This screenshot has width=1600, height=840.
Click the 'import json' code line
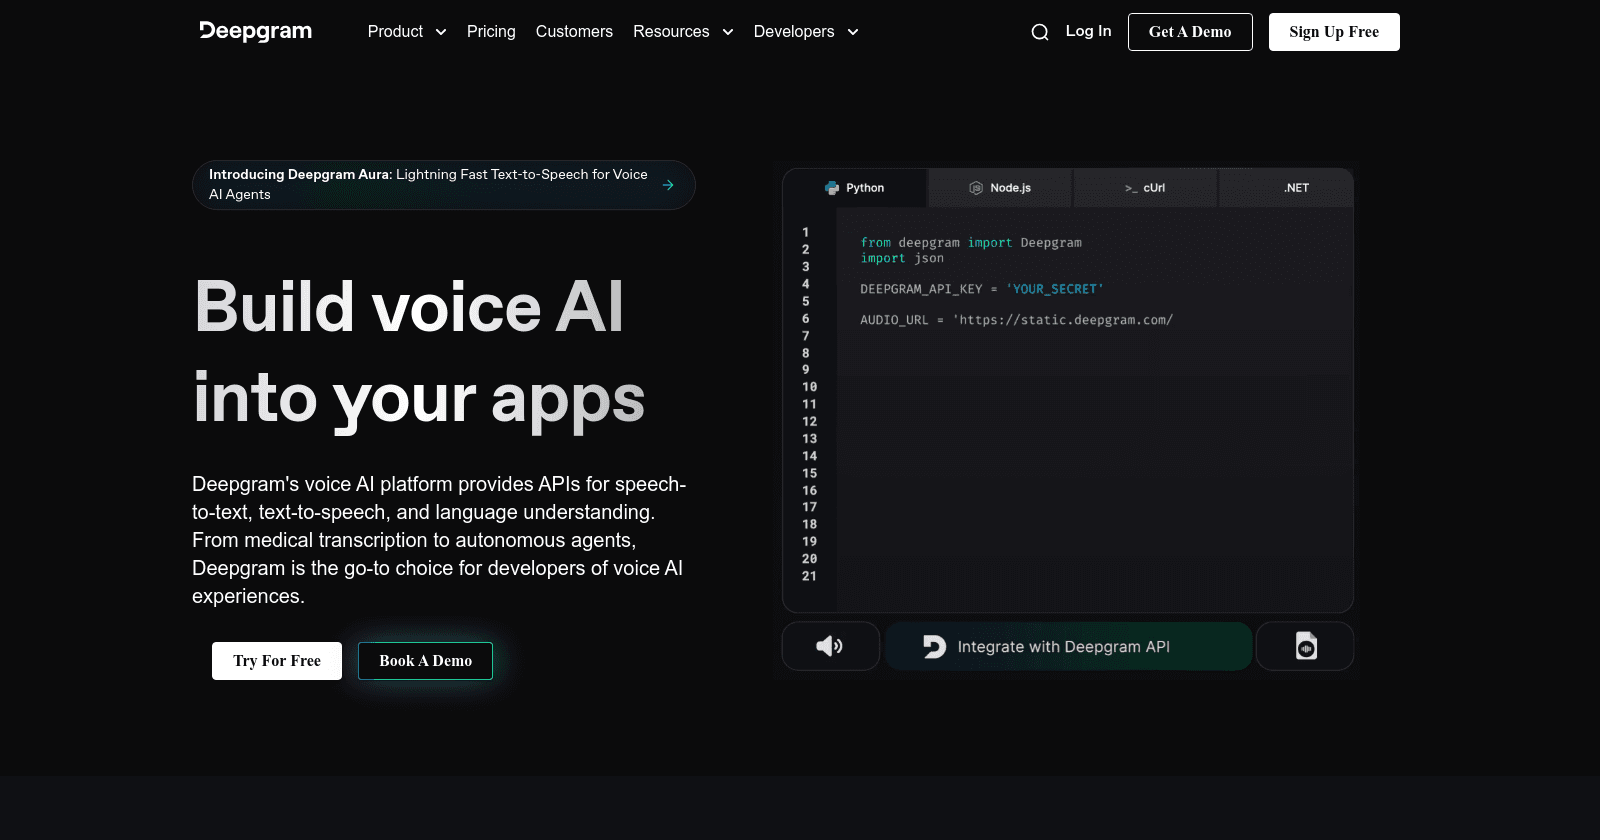tap(902, 258)
